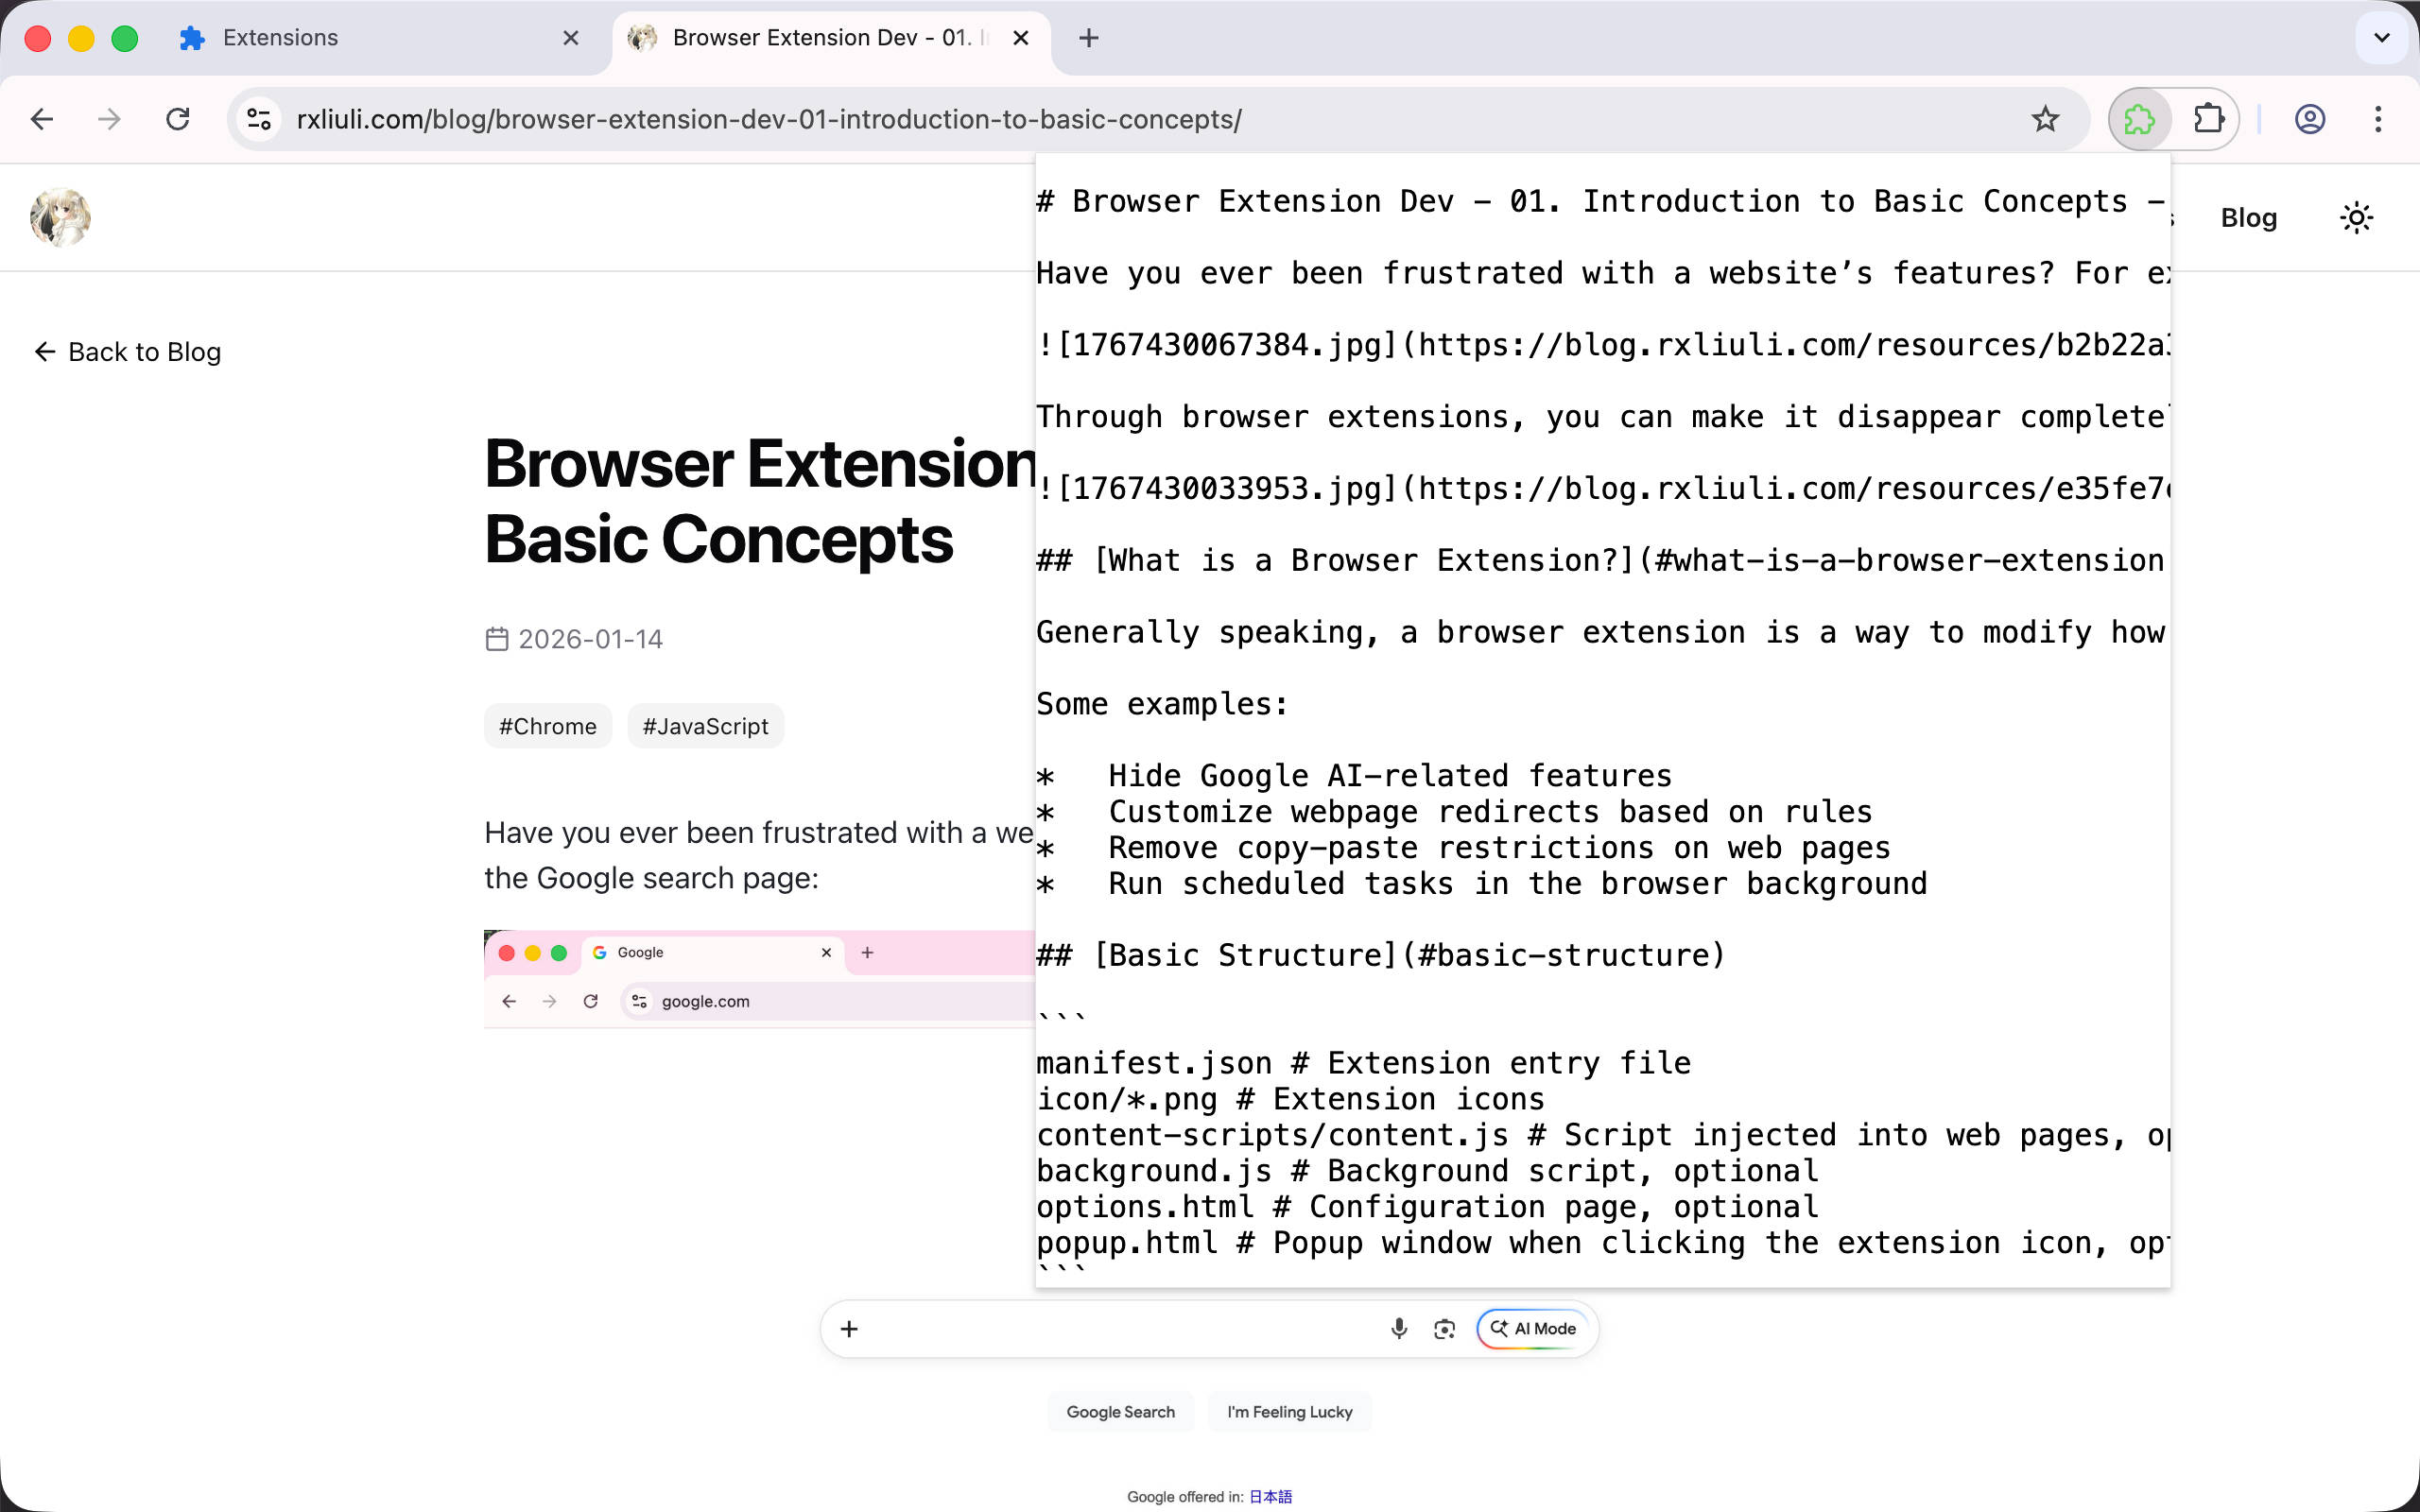2420x1512 pixels.
Task: Open the Chrome profile icon
Action: [x=2309, y=119]
